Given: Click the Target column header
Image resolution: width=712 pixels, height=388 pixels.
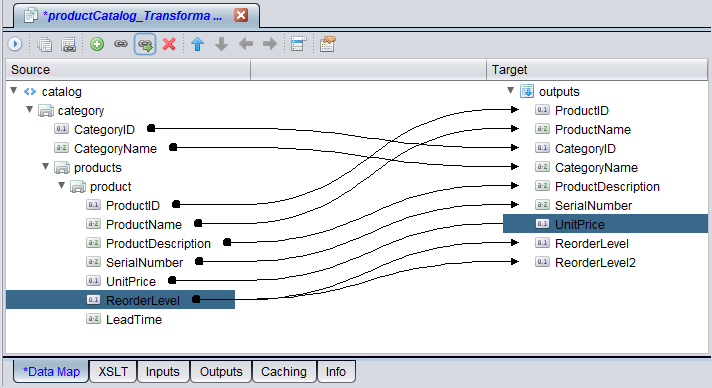Looking at the screenshot, I should 597,70.
